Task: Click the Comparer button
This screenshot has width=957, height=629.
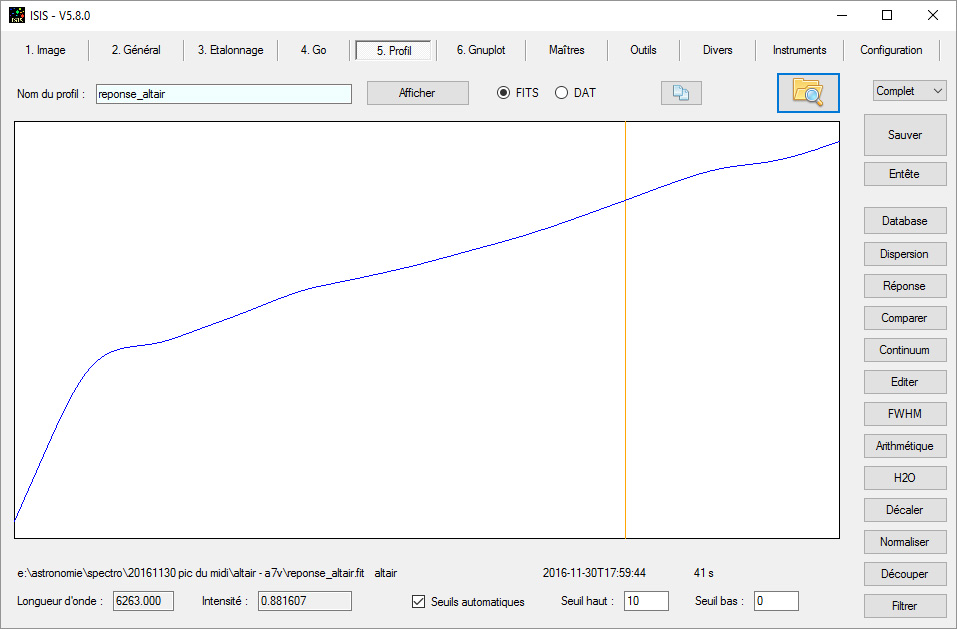Action: click(905, 318)
